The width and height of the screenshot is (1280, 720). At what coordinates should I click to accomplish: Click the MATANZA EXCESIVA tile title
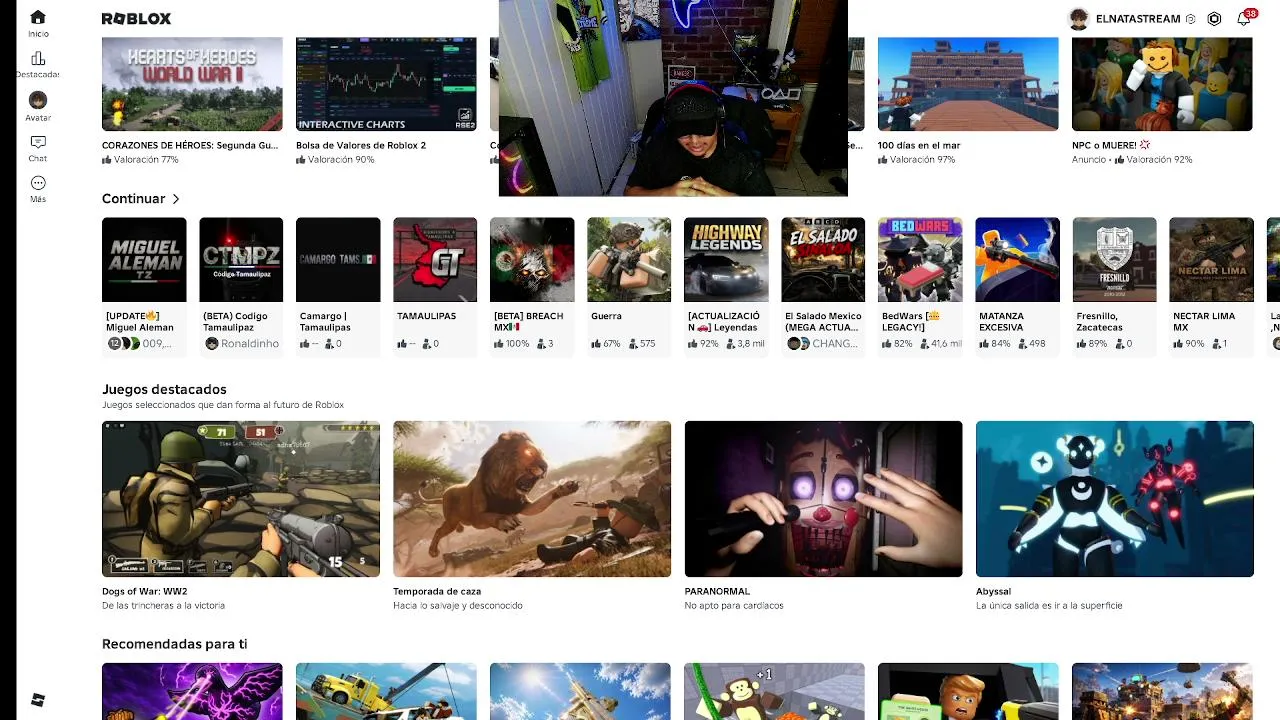pos(1001,321)
